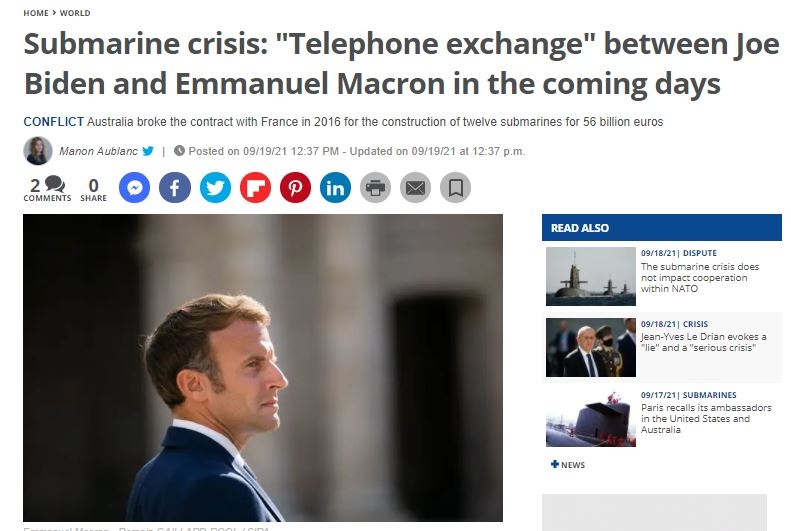Open Manon Aublanc author page

[x=98, y=151]
